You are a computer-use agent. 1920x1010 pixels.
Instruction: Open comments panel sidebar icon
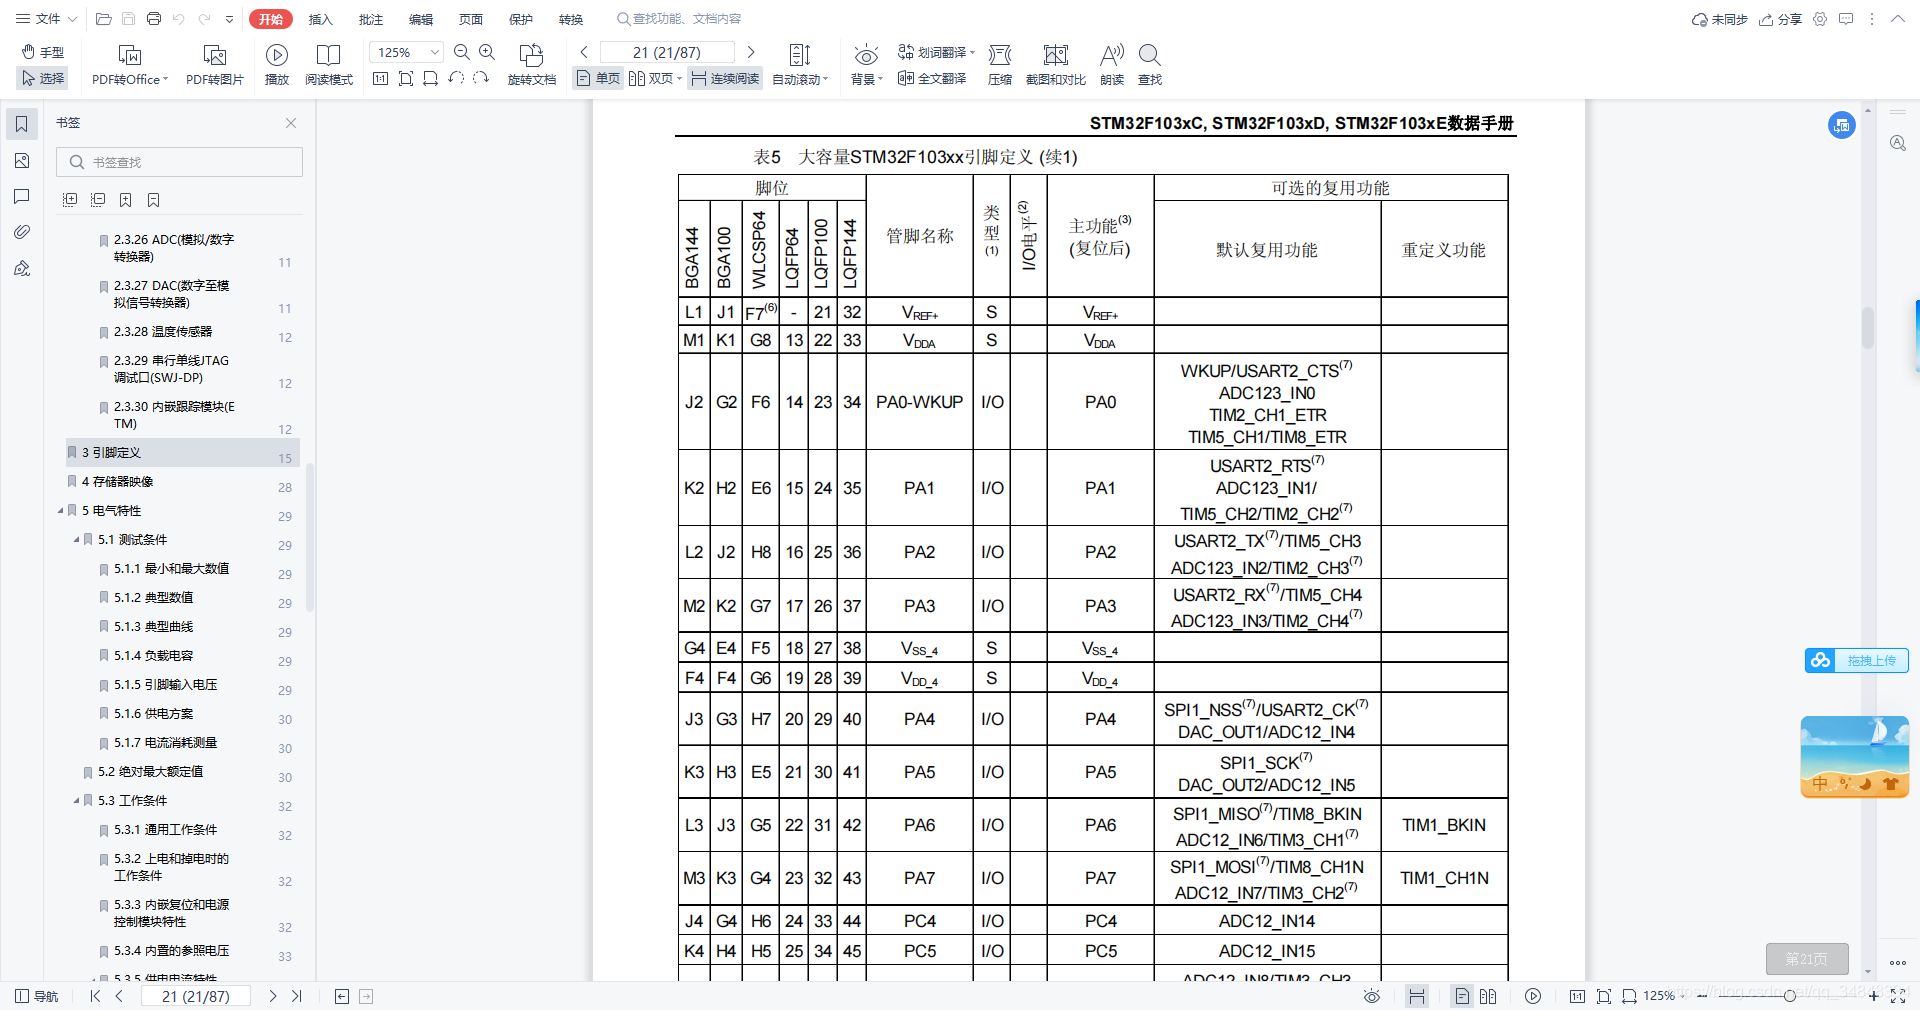[x=21, y=196]
